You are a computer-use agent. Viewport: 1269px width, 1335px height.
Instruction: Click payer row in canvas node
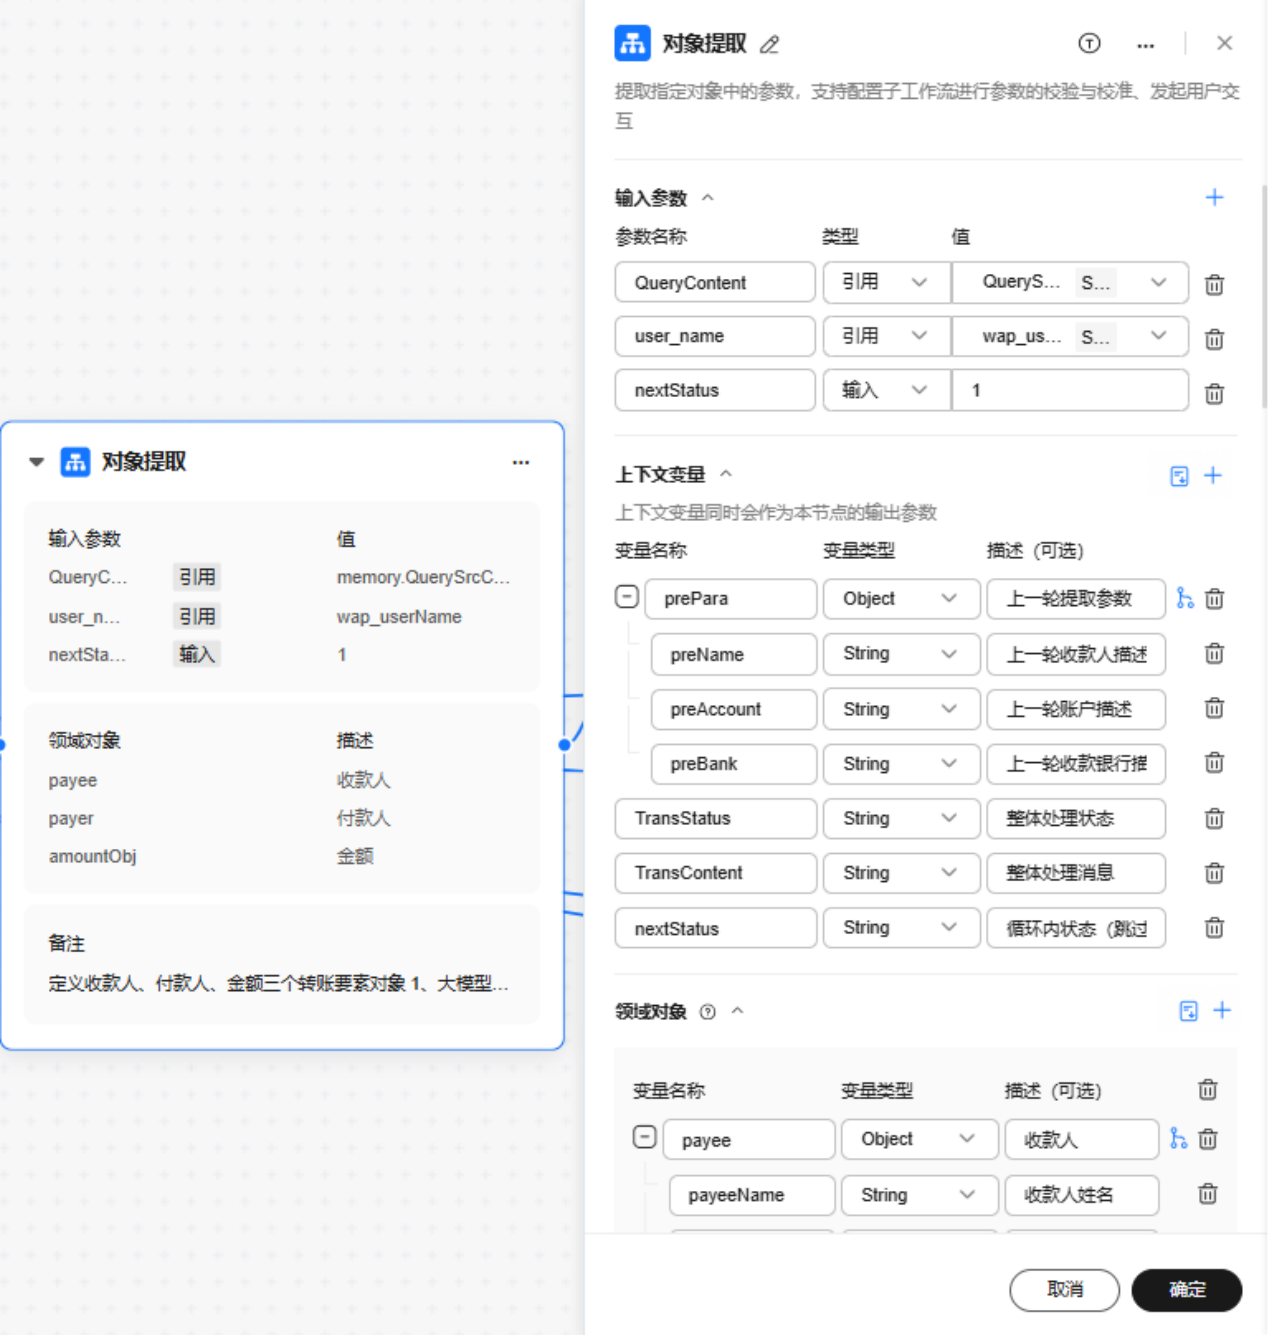pos(281,818)
